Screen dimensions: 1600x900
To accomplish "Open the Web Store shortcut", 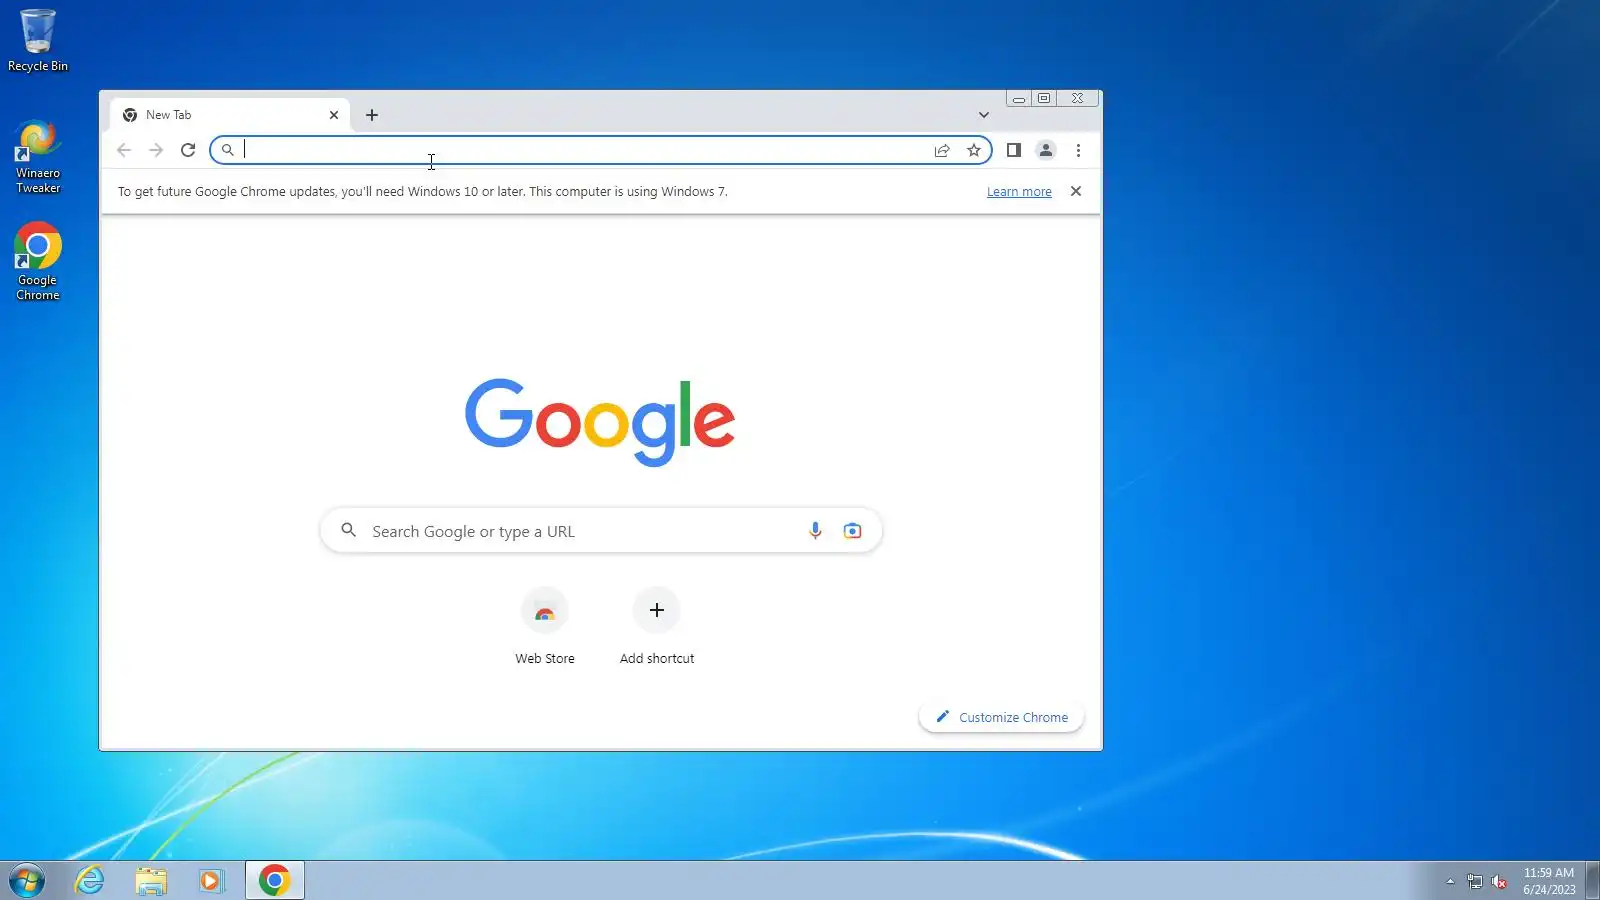I will (545, 627).
